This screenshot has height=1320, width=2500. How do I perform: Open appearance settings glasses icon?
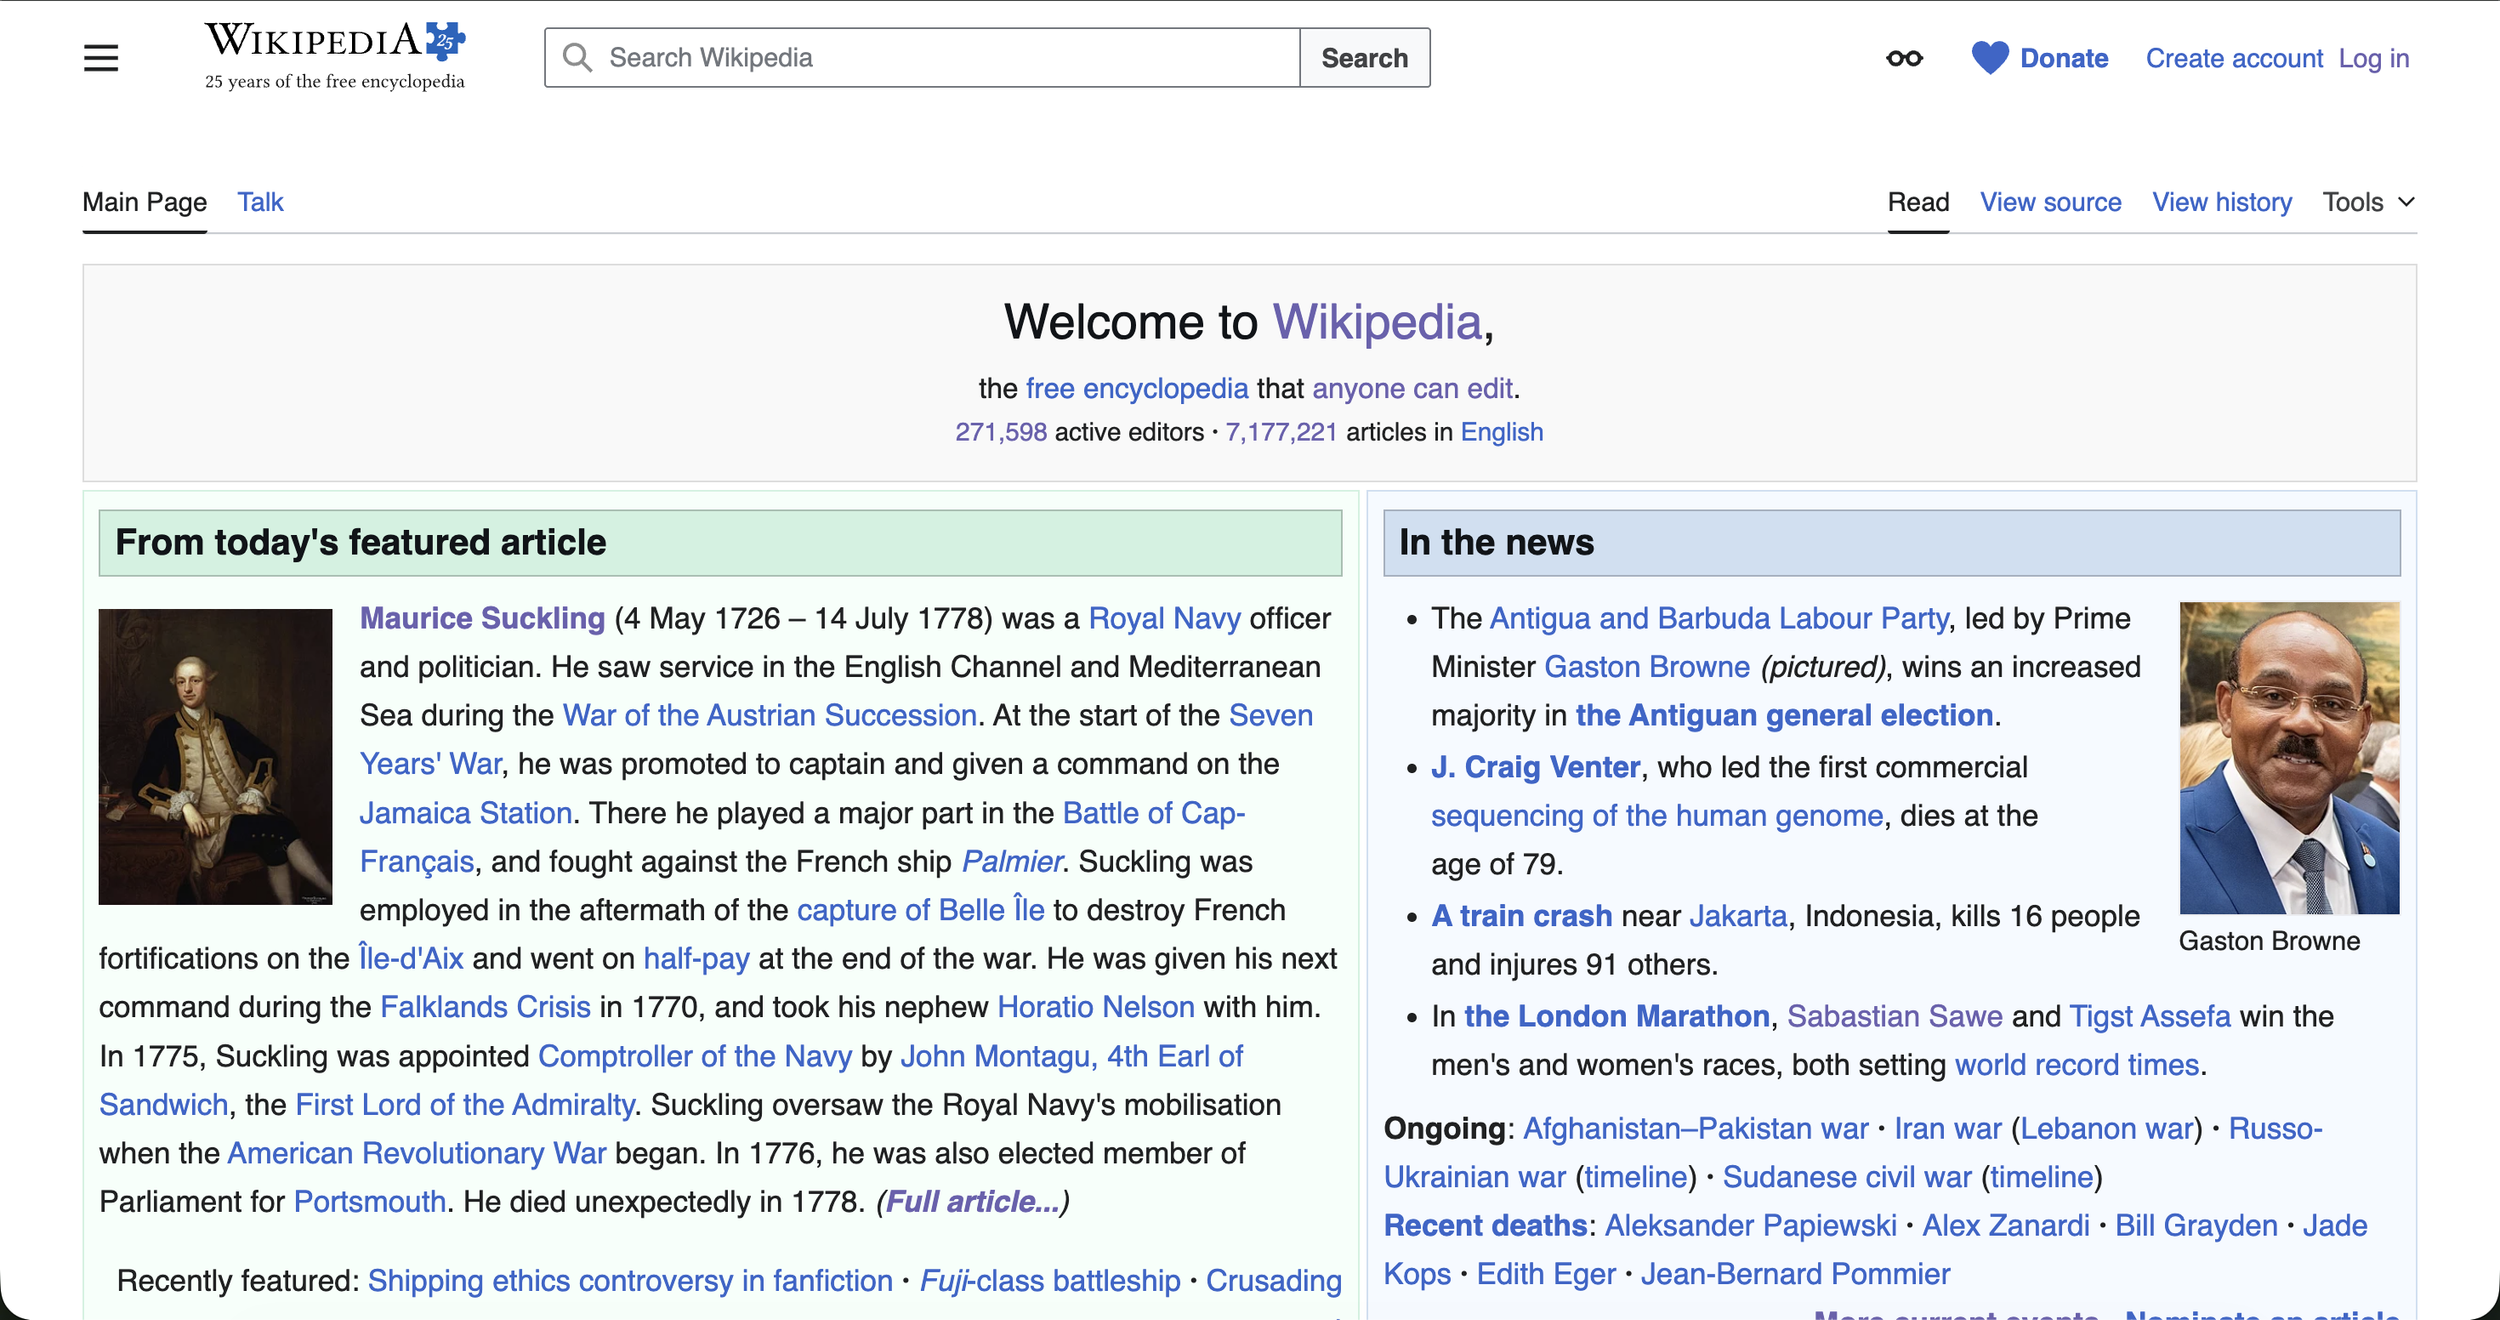coord(1904,58)
